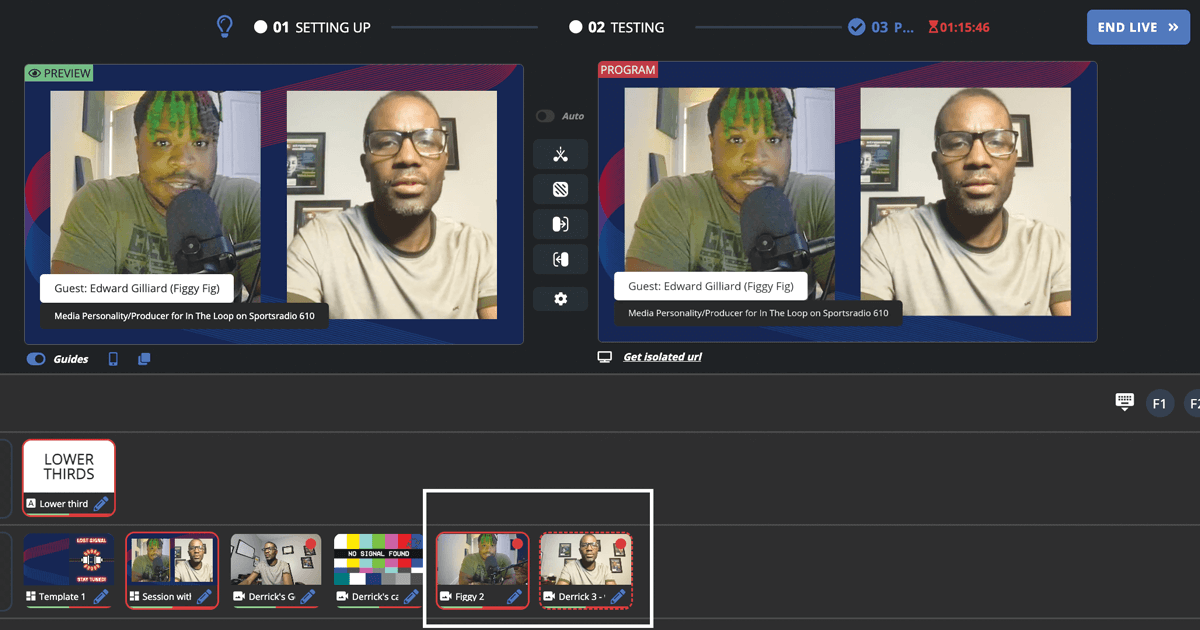Click the red live countdown timer
Screen dimensions: 1200x630
(x=959, y=27)
